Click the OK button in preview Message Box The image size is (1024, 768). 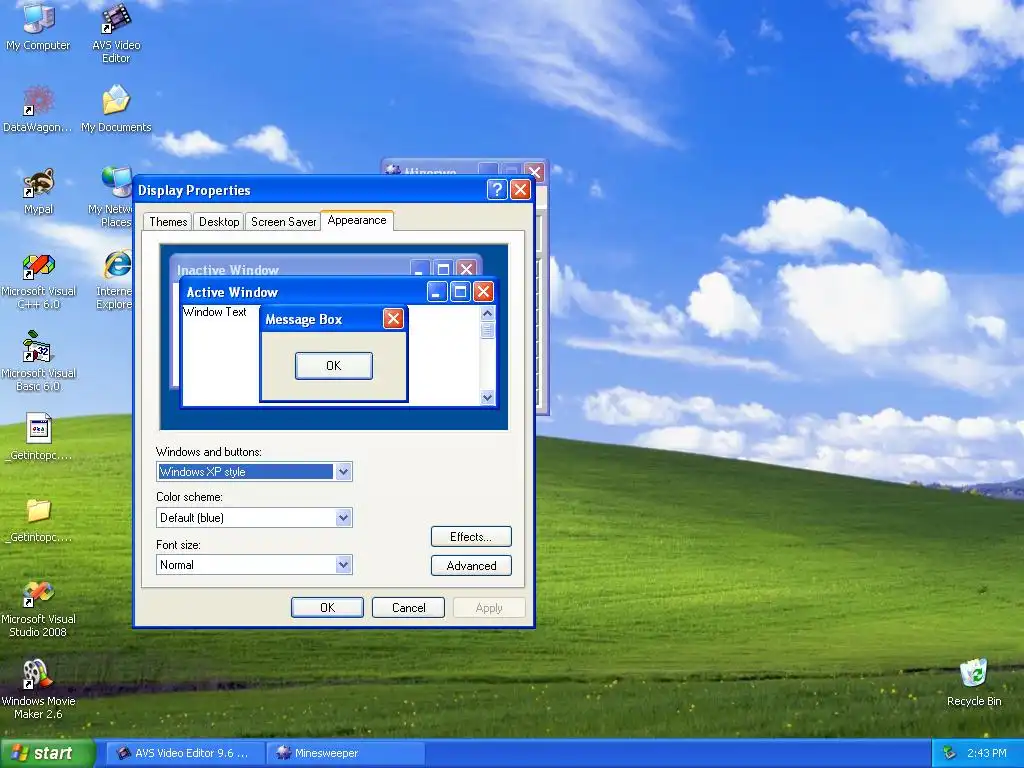[334, 366]
